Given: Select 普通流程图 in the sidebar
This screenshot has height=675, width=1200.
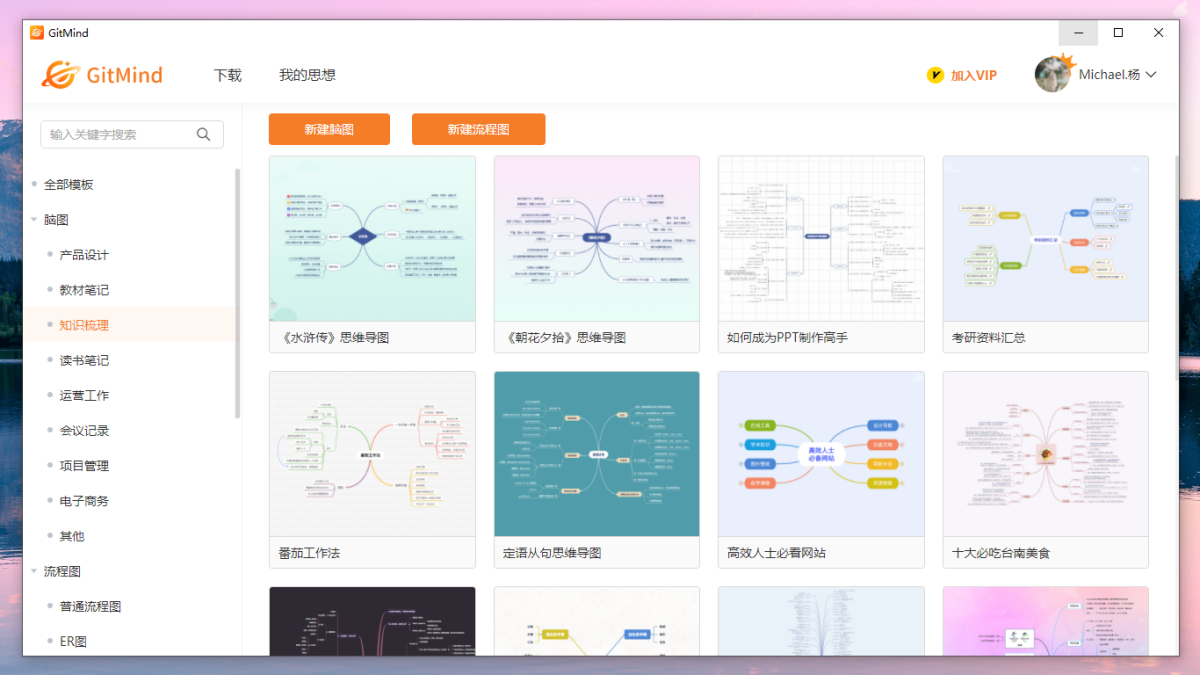Looking at the screenshot, I should coord(90,607).
